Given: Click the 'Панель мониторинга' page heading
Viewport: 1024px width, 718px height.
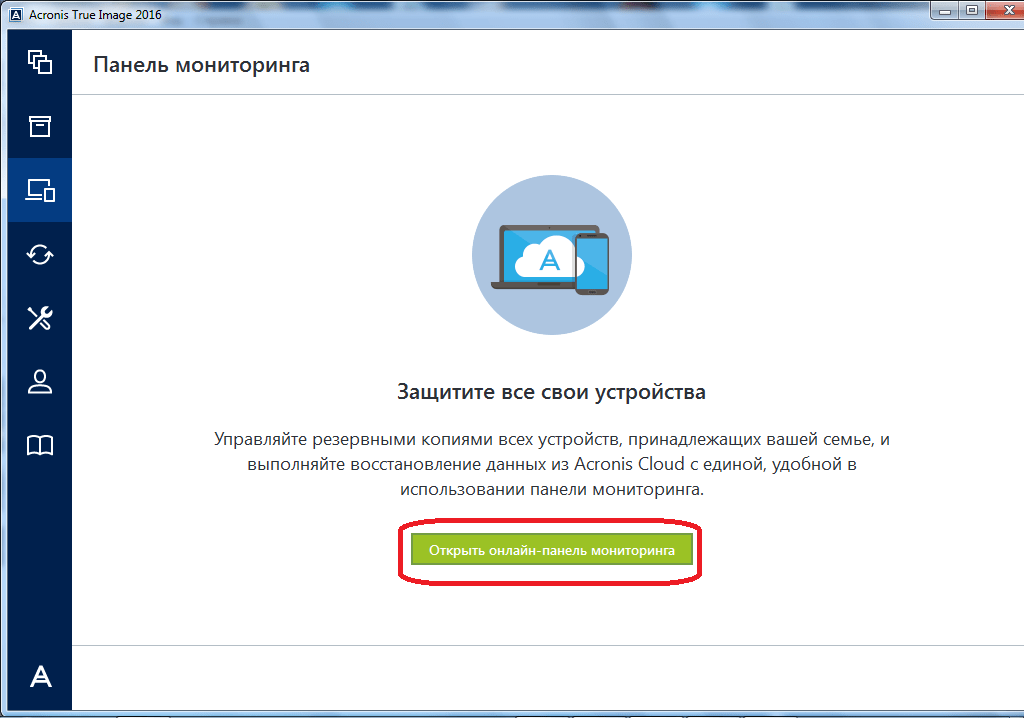Looking at the screenshot, I should pos(202,65).
